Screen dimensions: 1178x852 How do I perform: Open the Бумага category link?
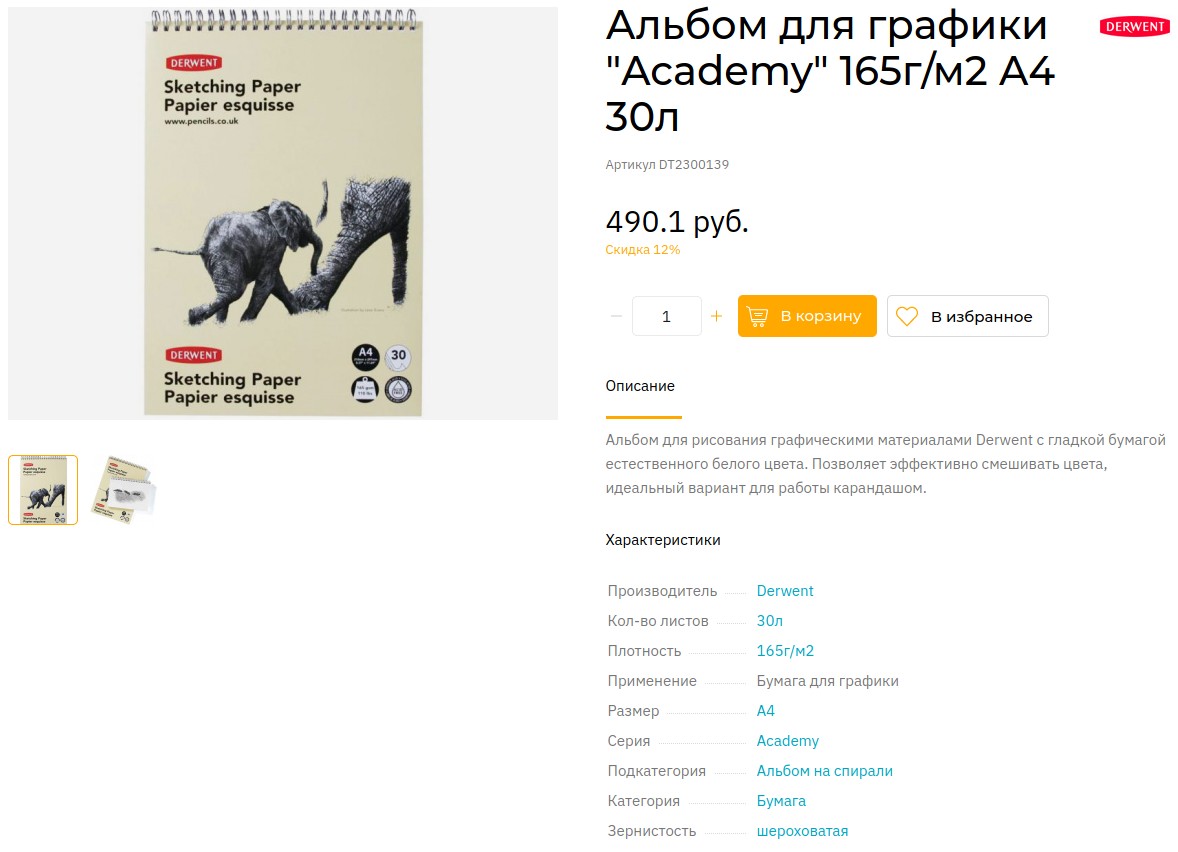coord(781,802)
